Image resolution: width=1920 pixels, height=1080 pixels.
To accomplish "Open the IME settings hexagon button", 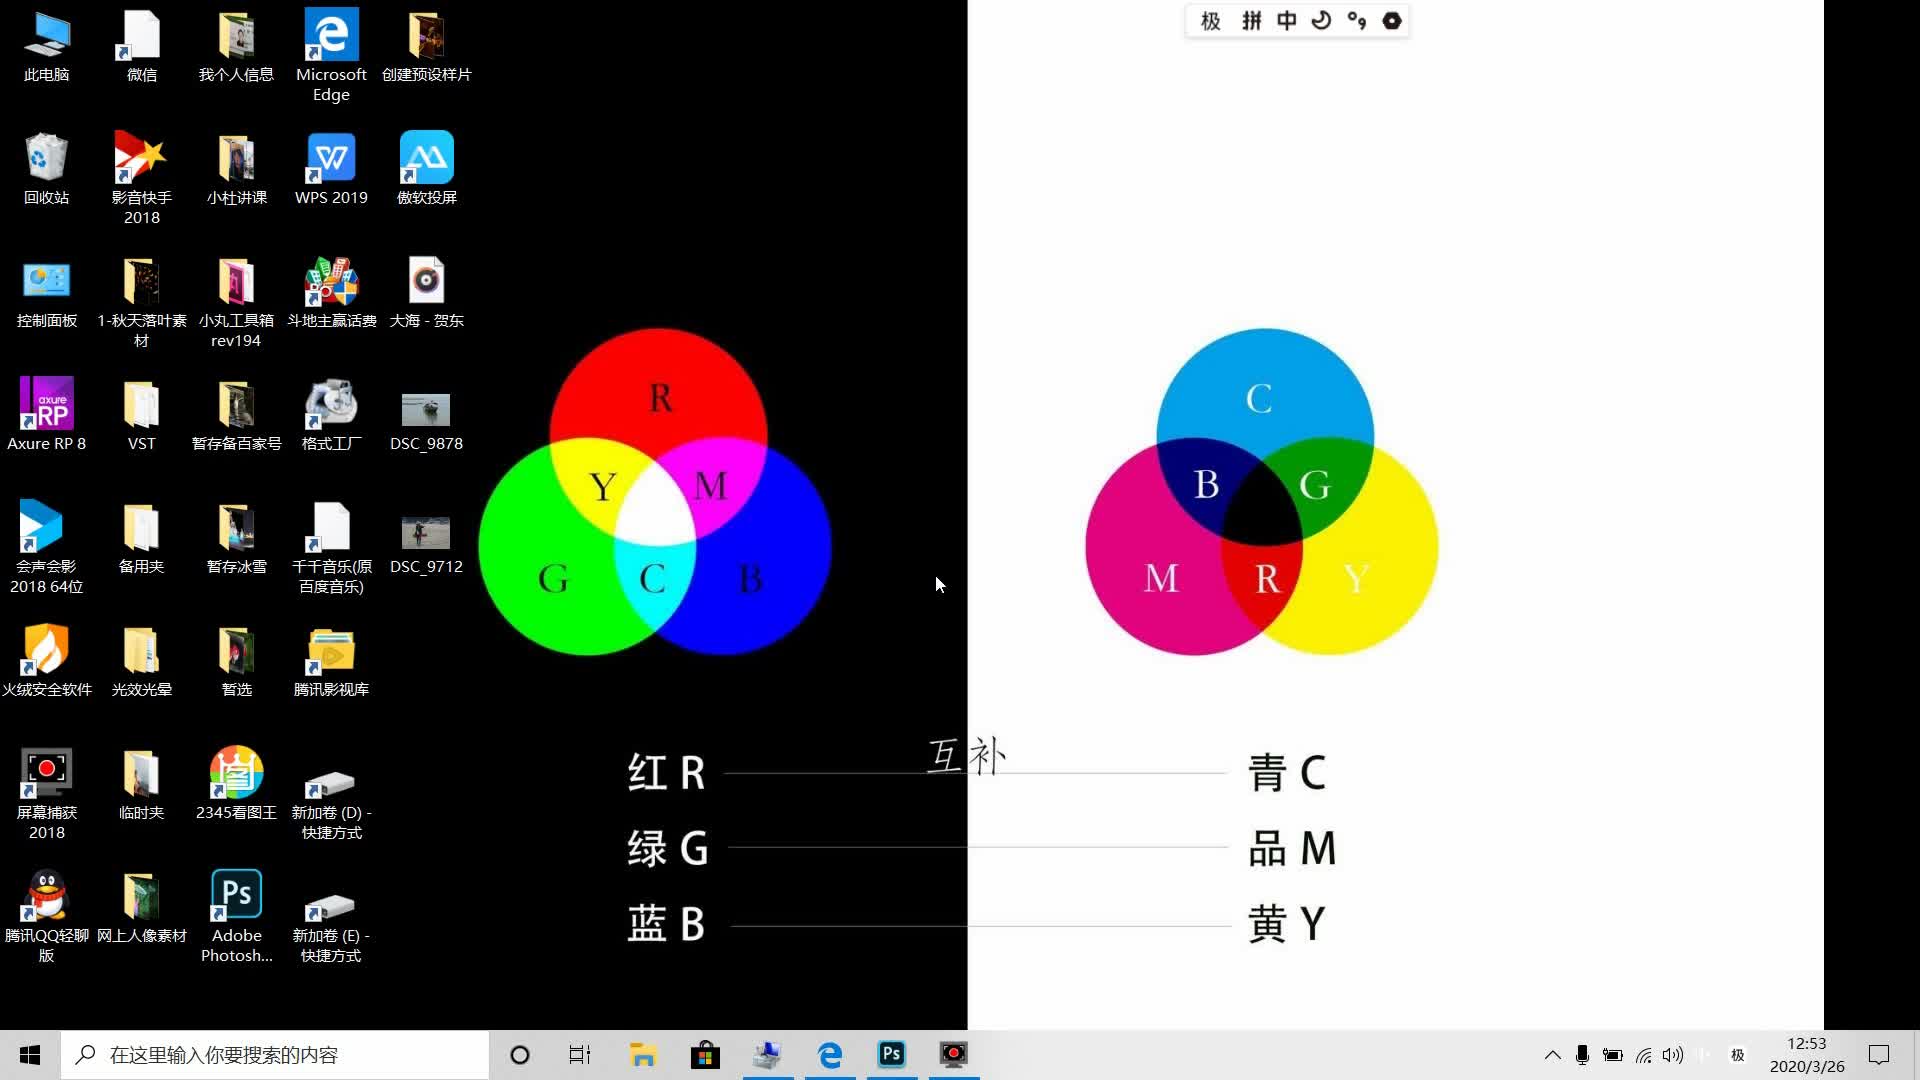I will click(1392, 21).
